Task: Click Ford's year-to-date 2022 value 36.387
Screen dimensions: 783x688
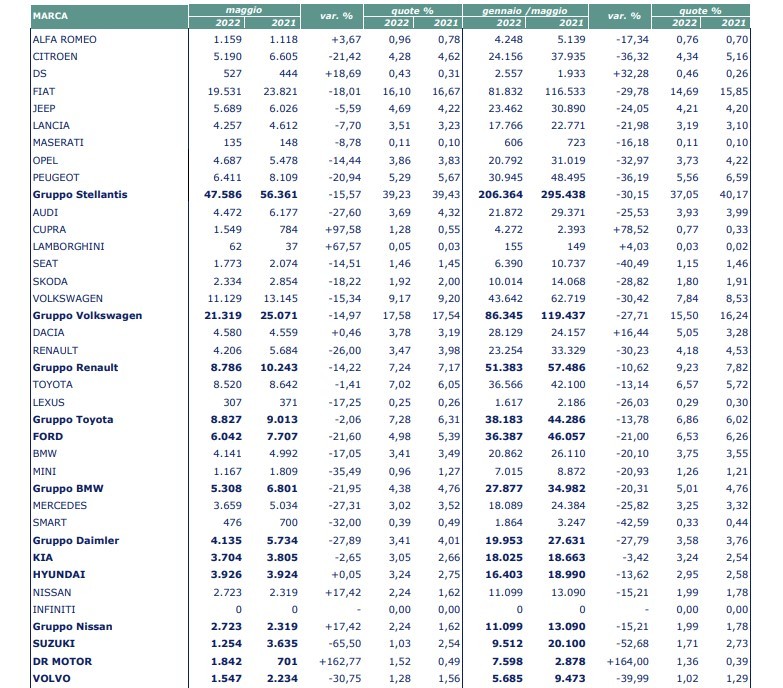Action: click(x=504, y=436)
